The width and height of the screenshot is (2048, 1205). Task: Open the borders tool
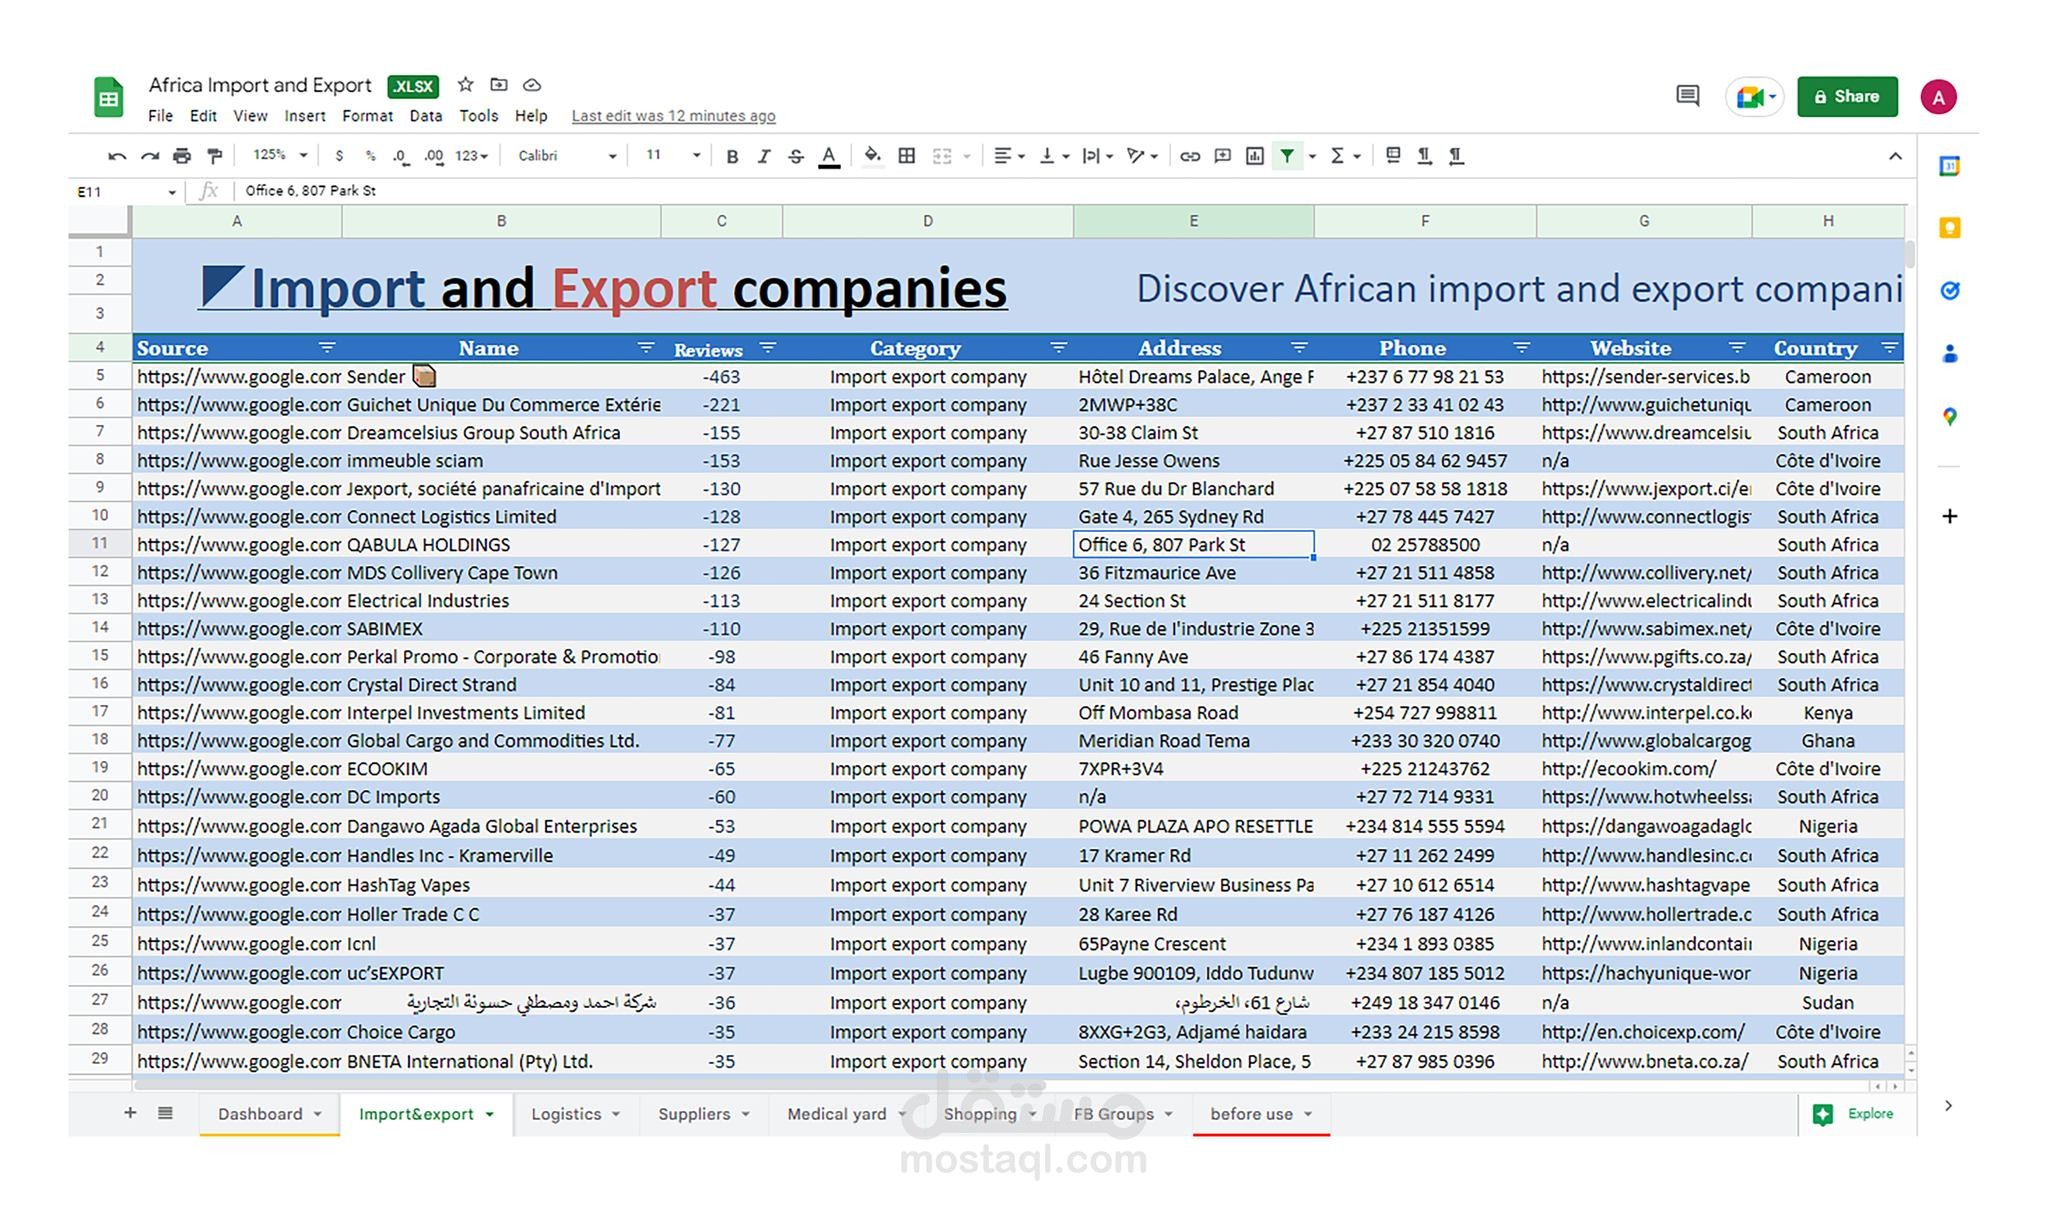[906, 156]
